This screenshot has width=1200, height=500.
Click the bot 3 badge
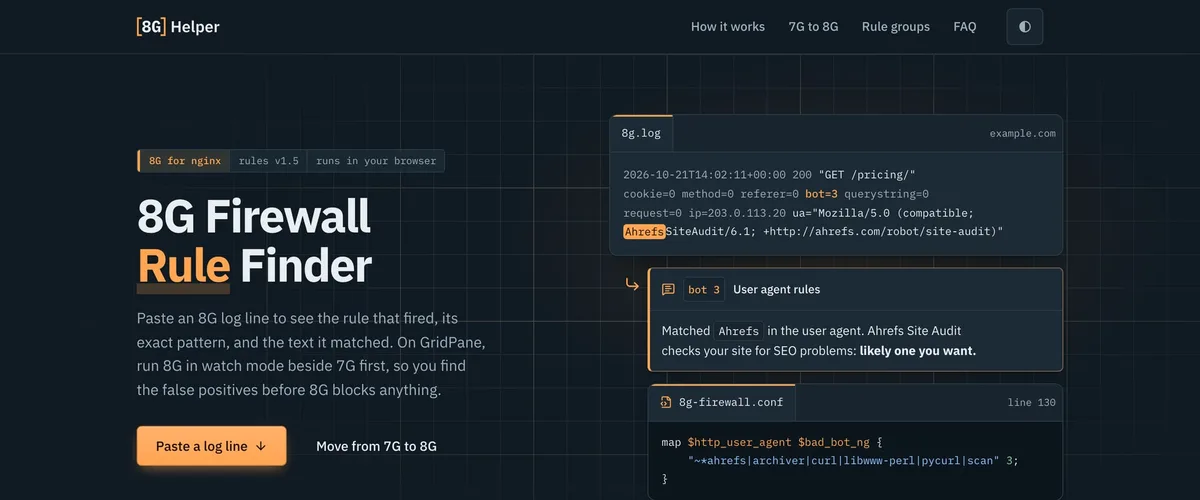coord(704,290)
